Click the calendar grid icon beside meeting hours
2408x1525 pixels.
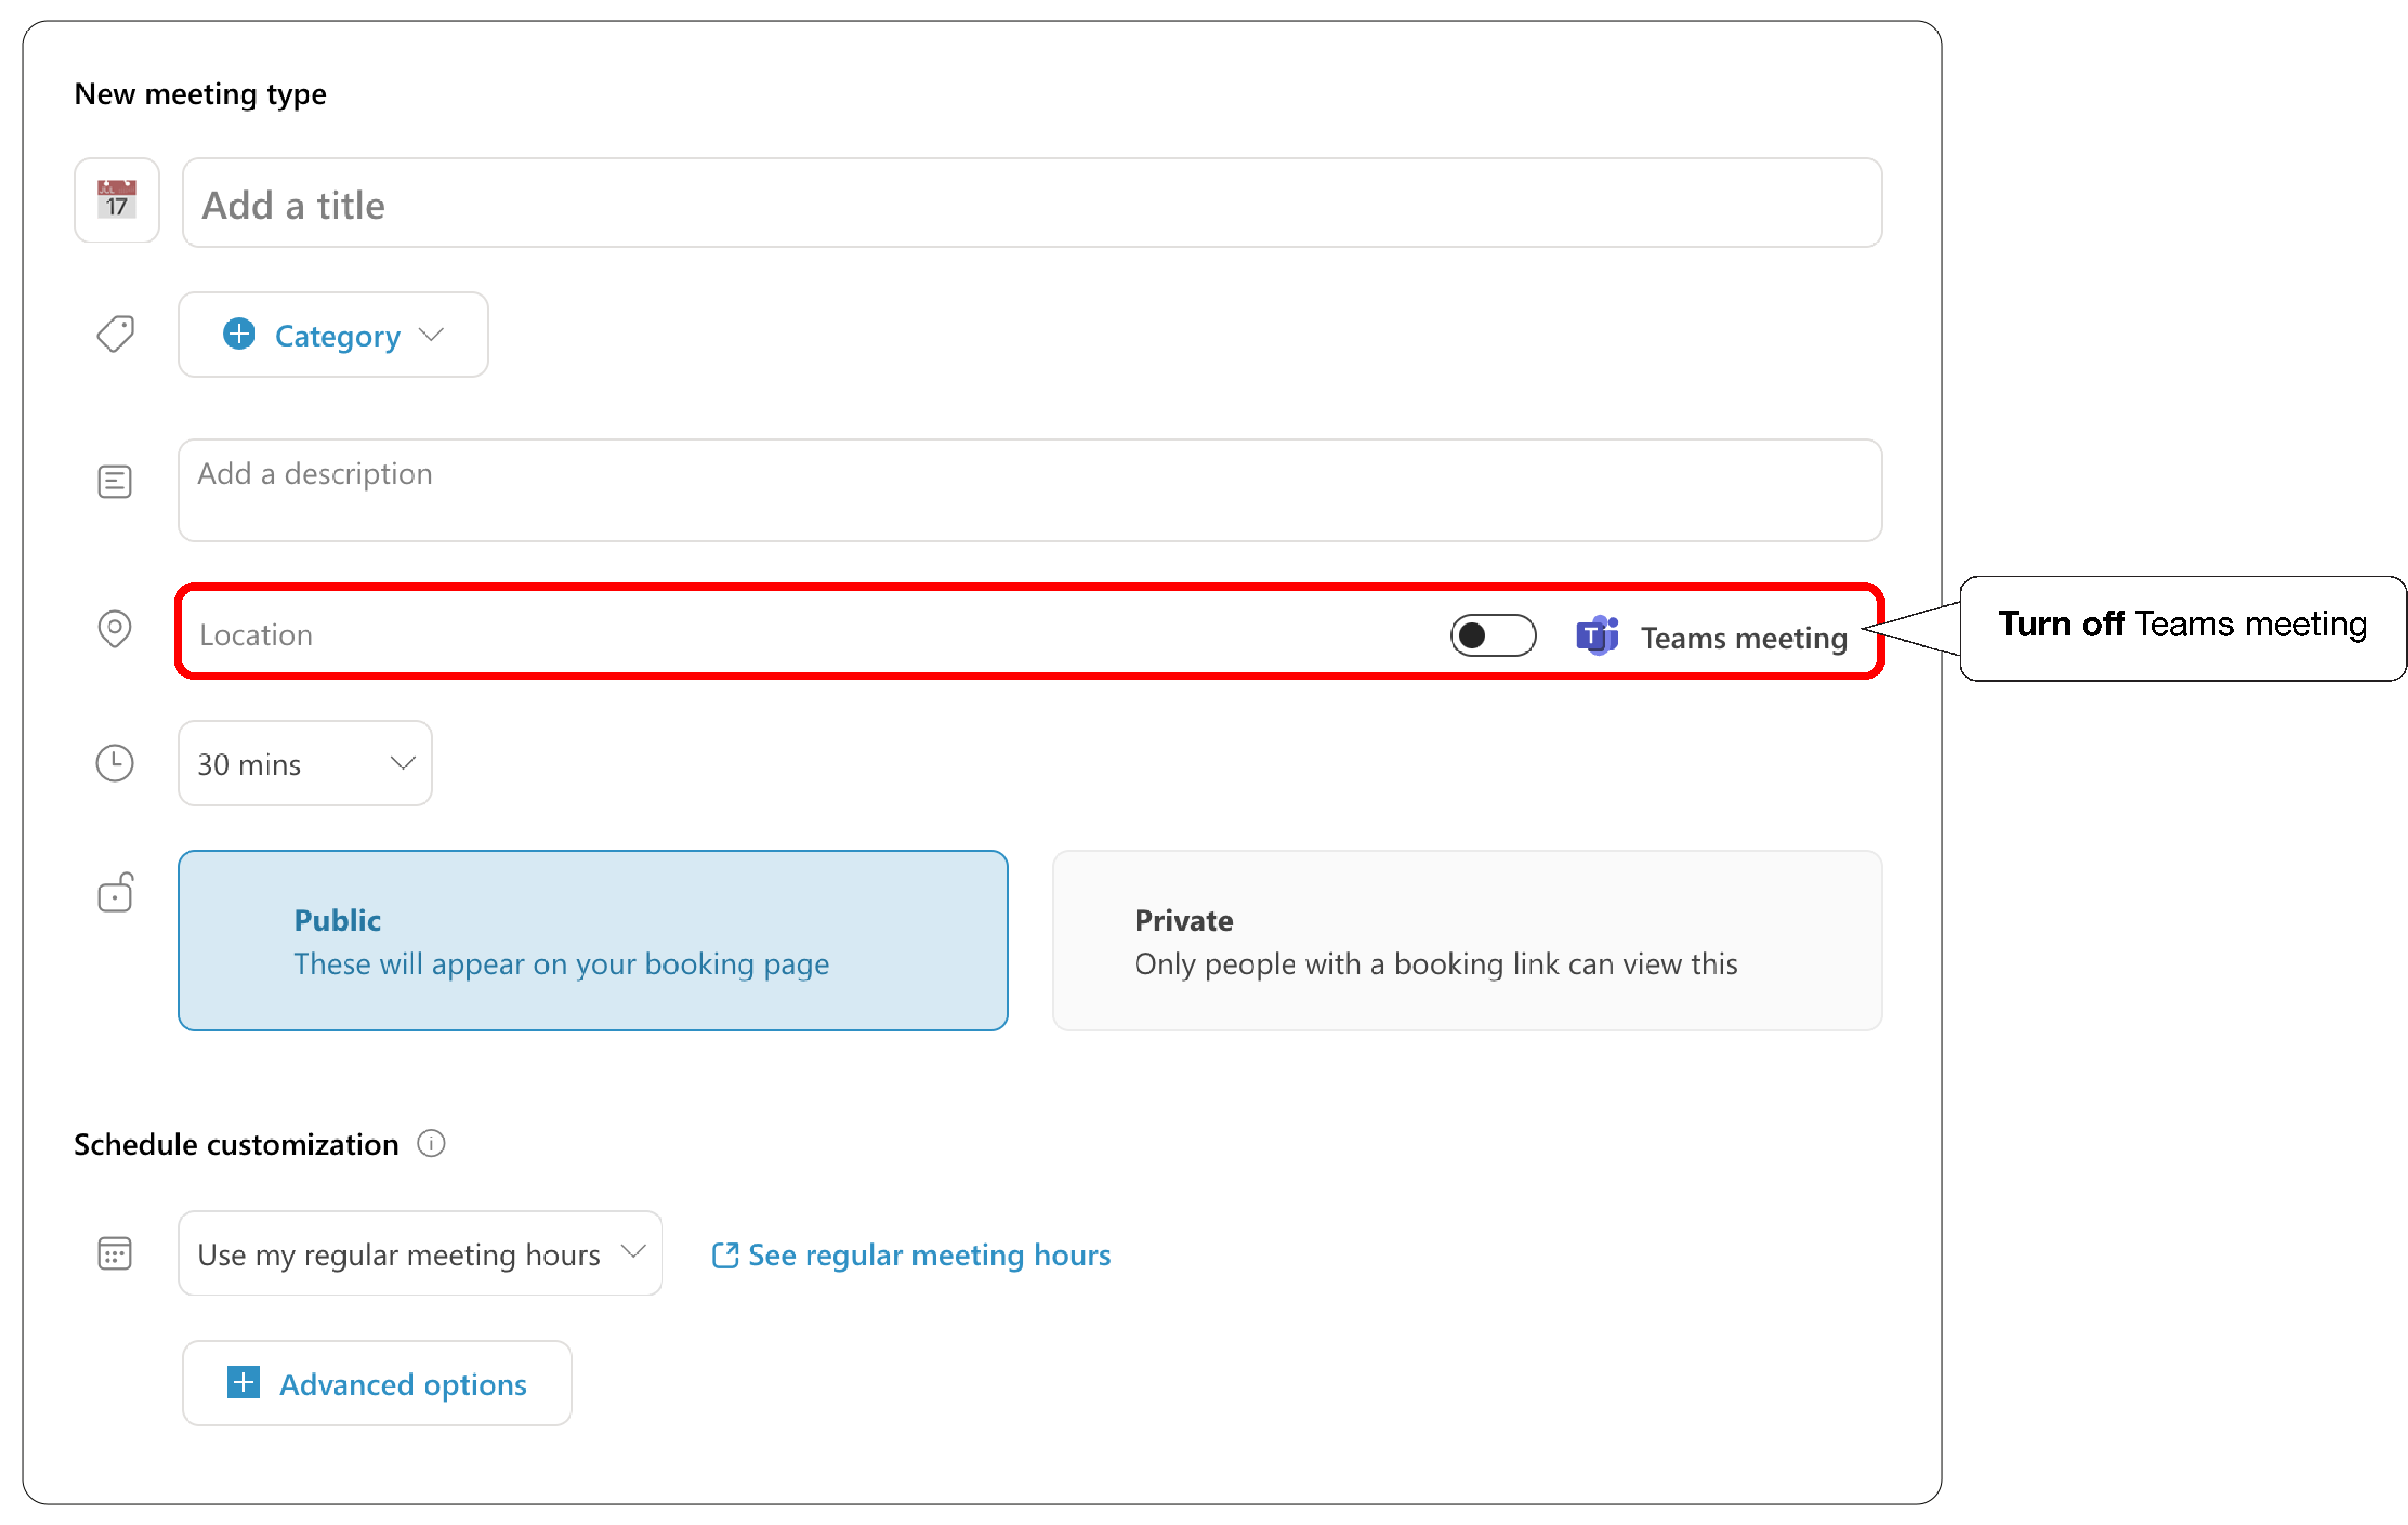point(115,1253)
